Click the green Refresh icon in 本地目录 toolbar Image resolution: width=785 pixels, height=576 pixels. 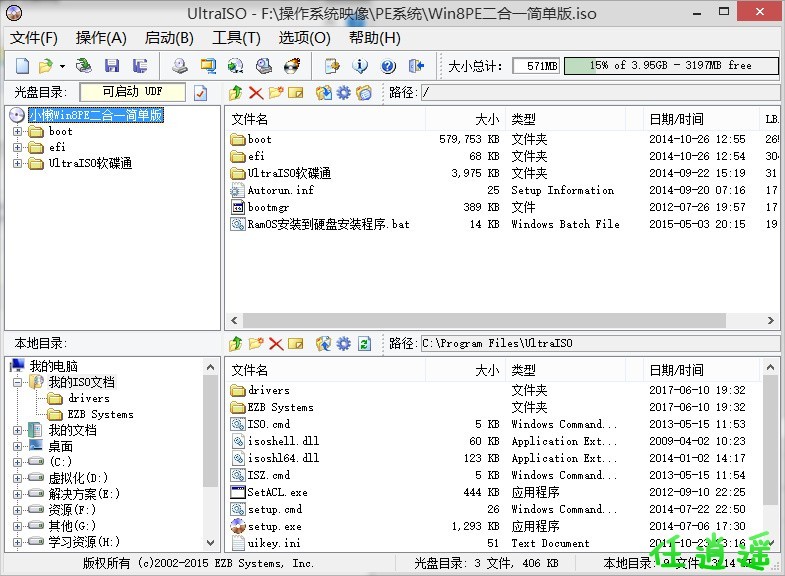364,344
